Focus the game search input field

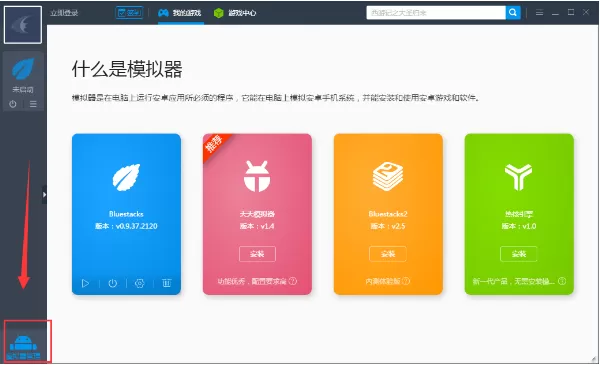(x=436, y=13)
